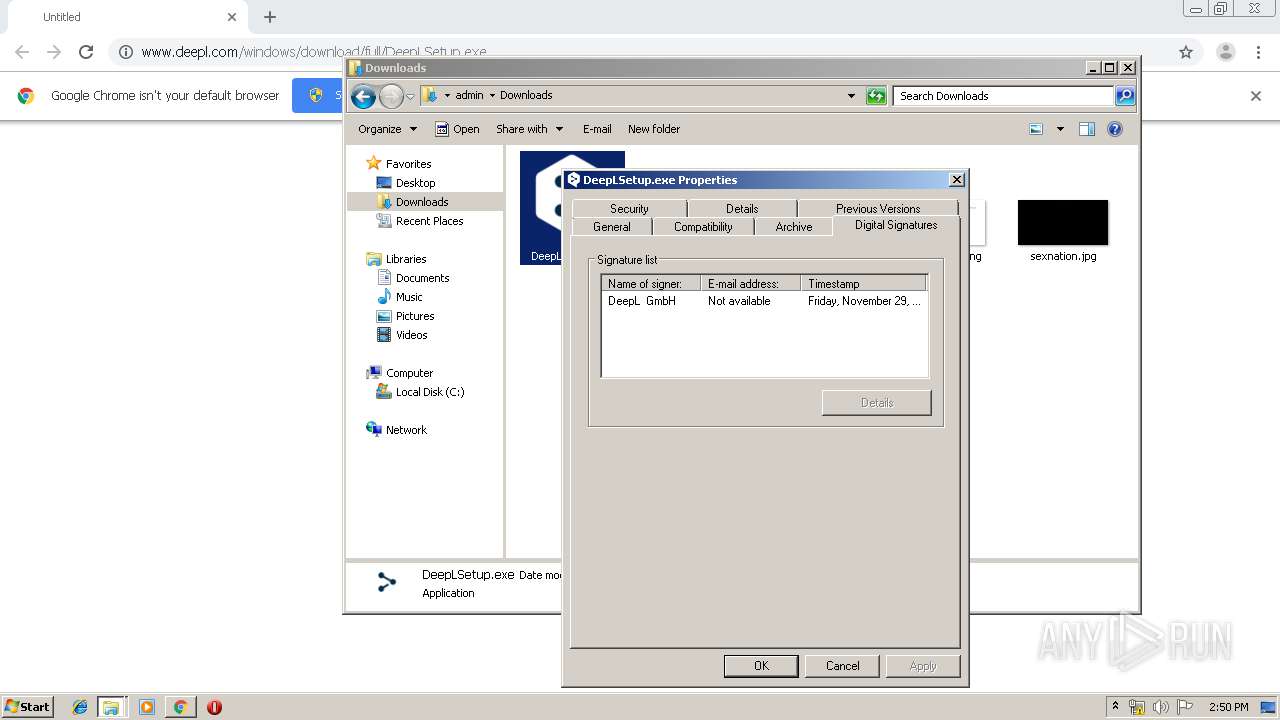
Task: Click the E-mail address column header
Action: pos(750,284)
